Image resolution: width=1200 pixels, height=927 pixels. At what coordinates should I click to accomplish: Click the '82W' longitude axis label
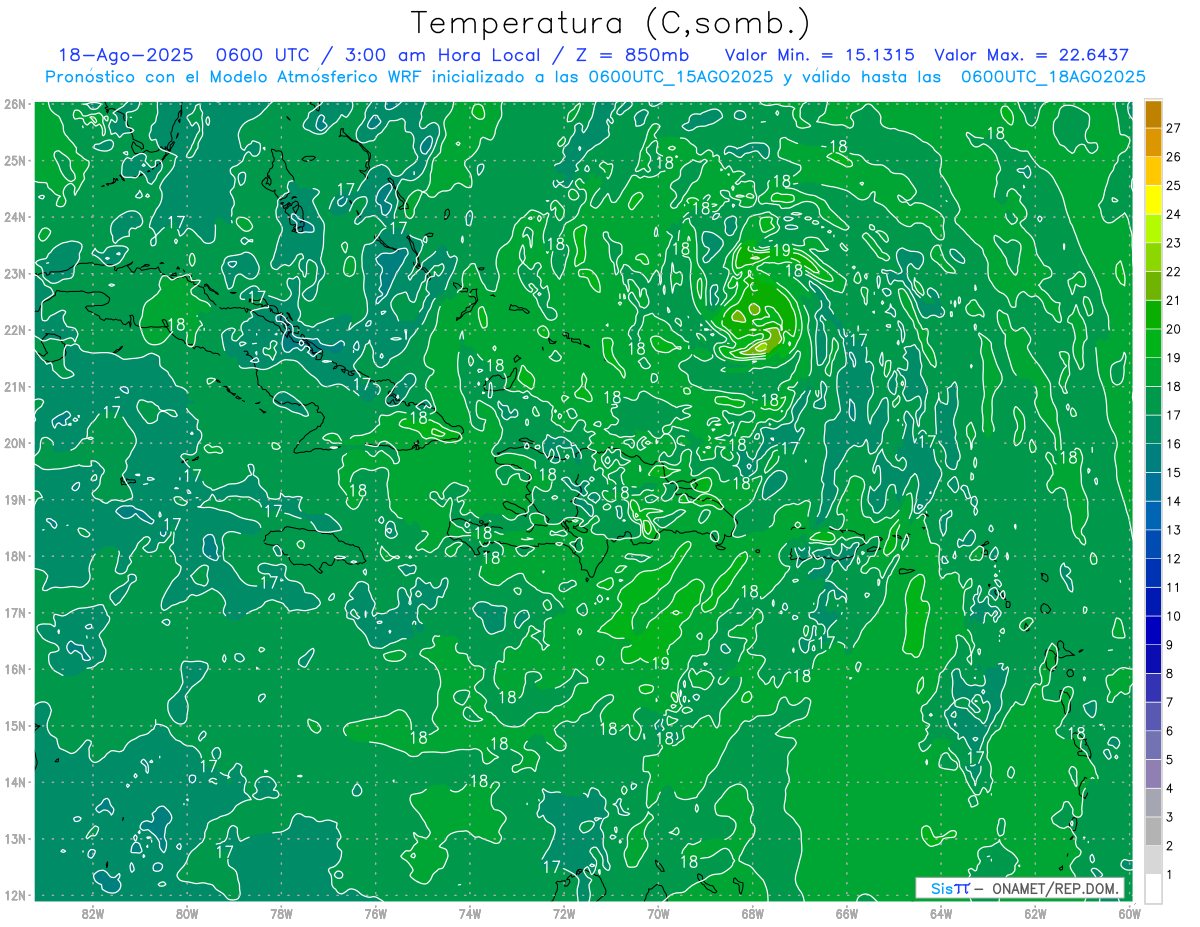tap(93, 913)
